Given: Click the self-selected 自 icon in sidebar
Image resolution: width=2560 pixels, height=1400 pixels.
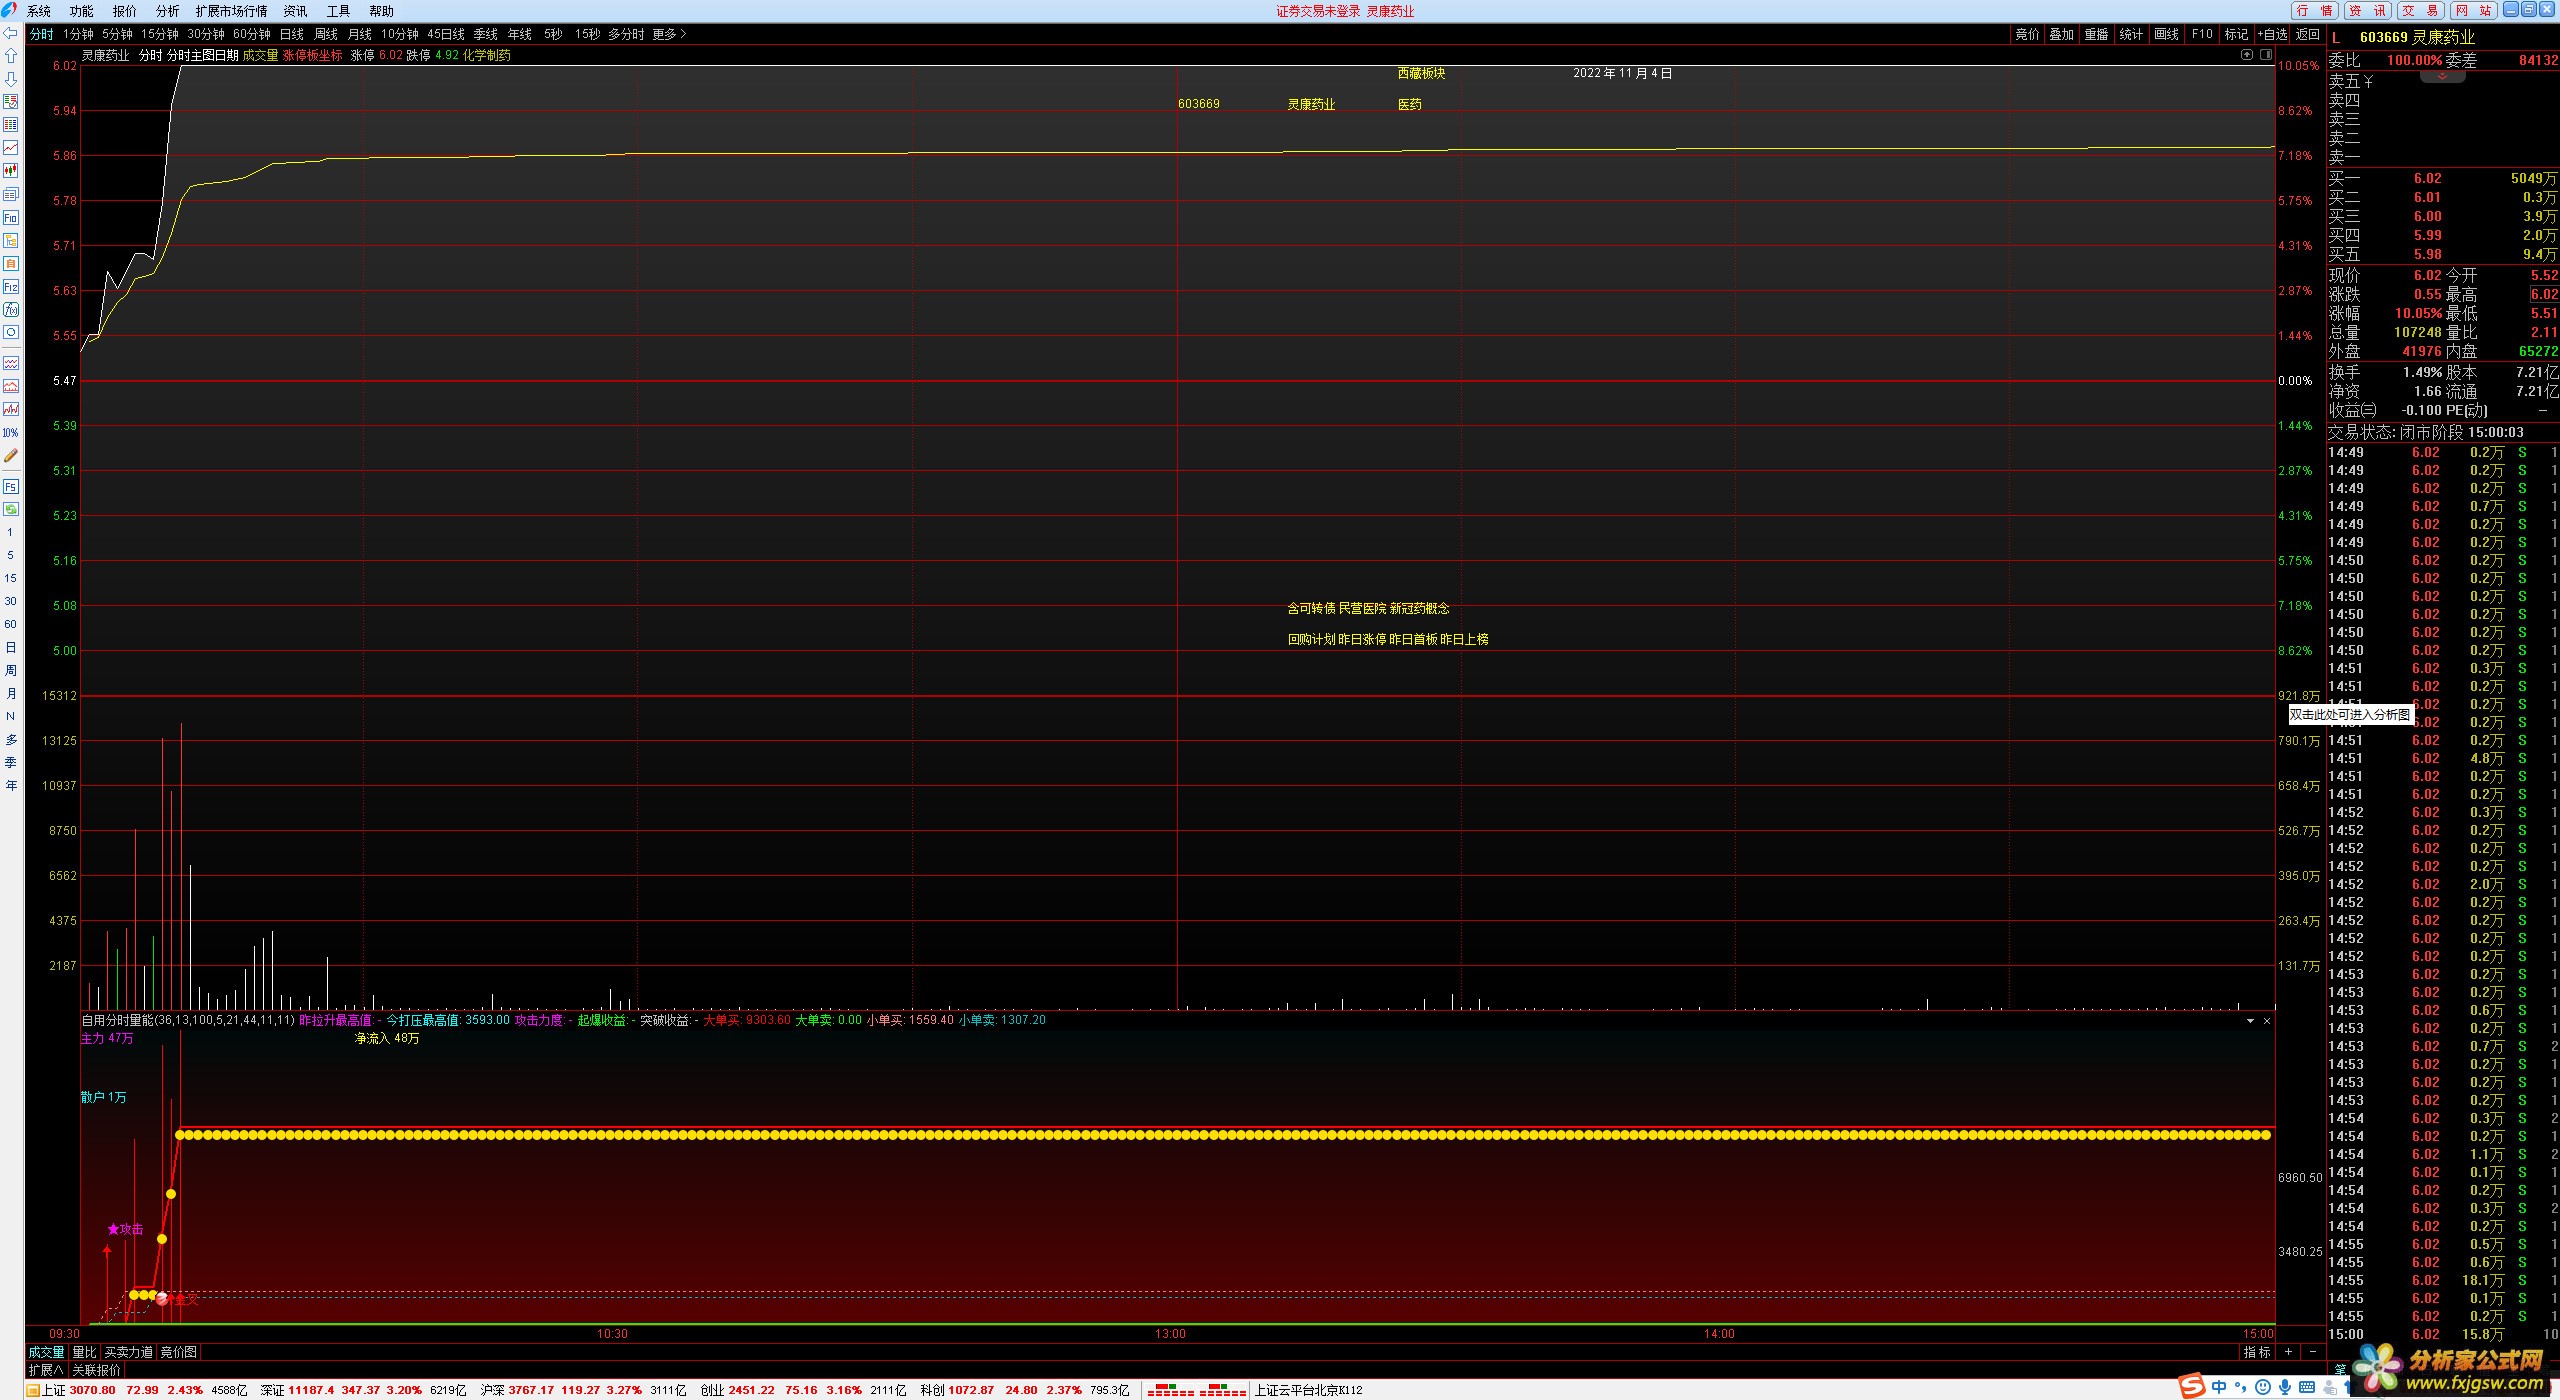Looking at the screenshot, I should [x=11, y=263].
